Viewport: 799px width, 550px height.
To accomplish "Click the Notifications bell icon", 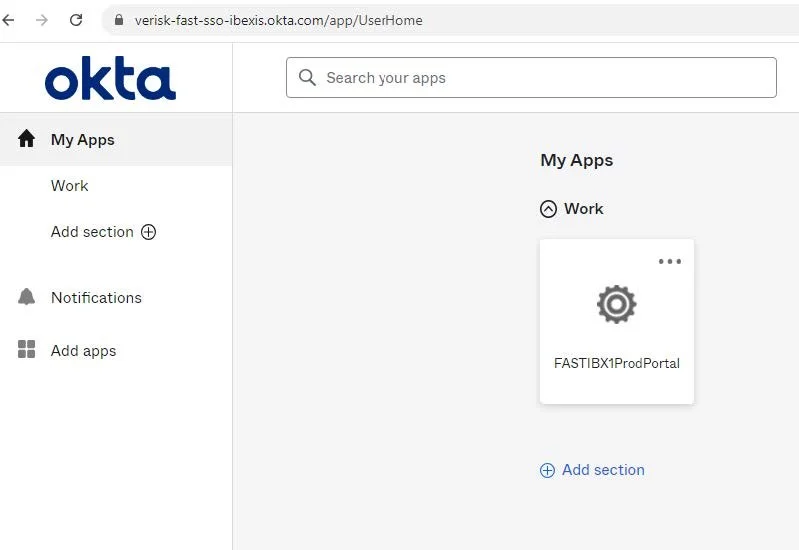I will point(26,297).
